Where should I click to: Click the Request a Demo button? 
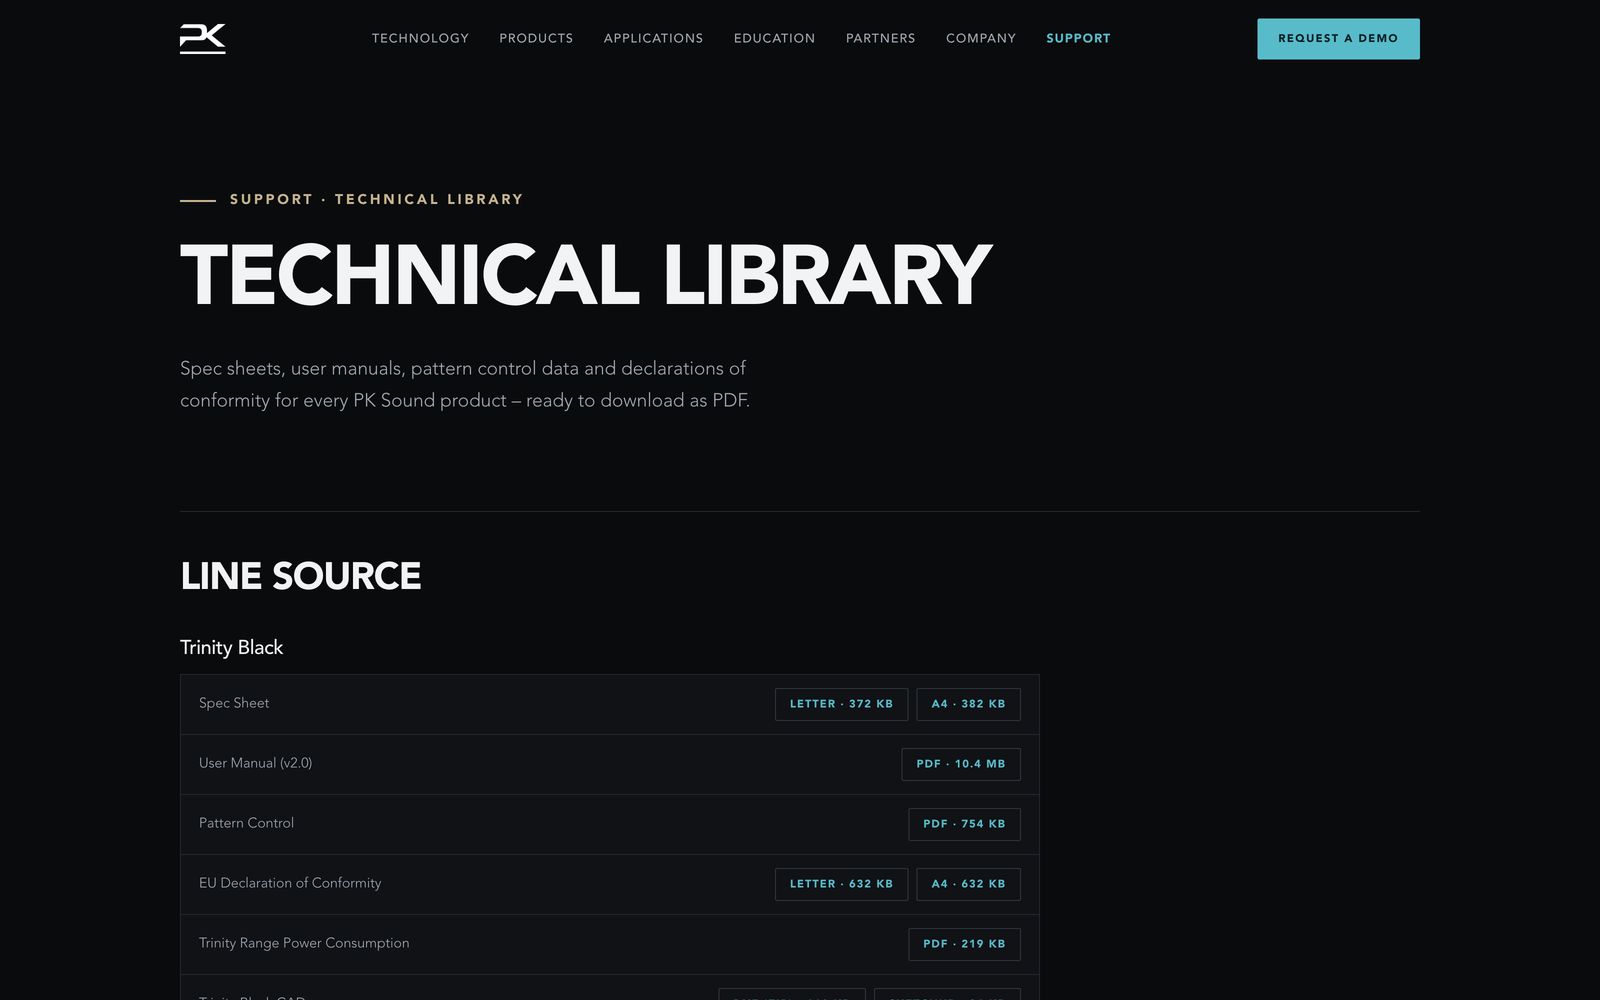(x=1338, y=39)
